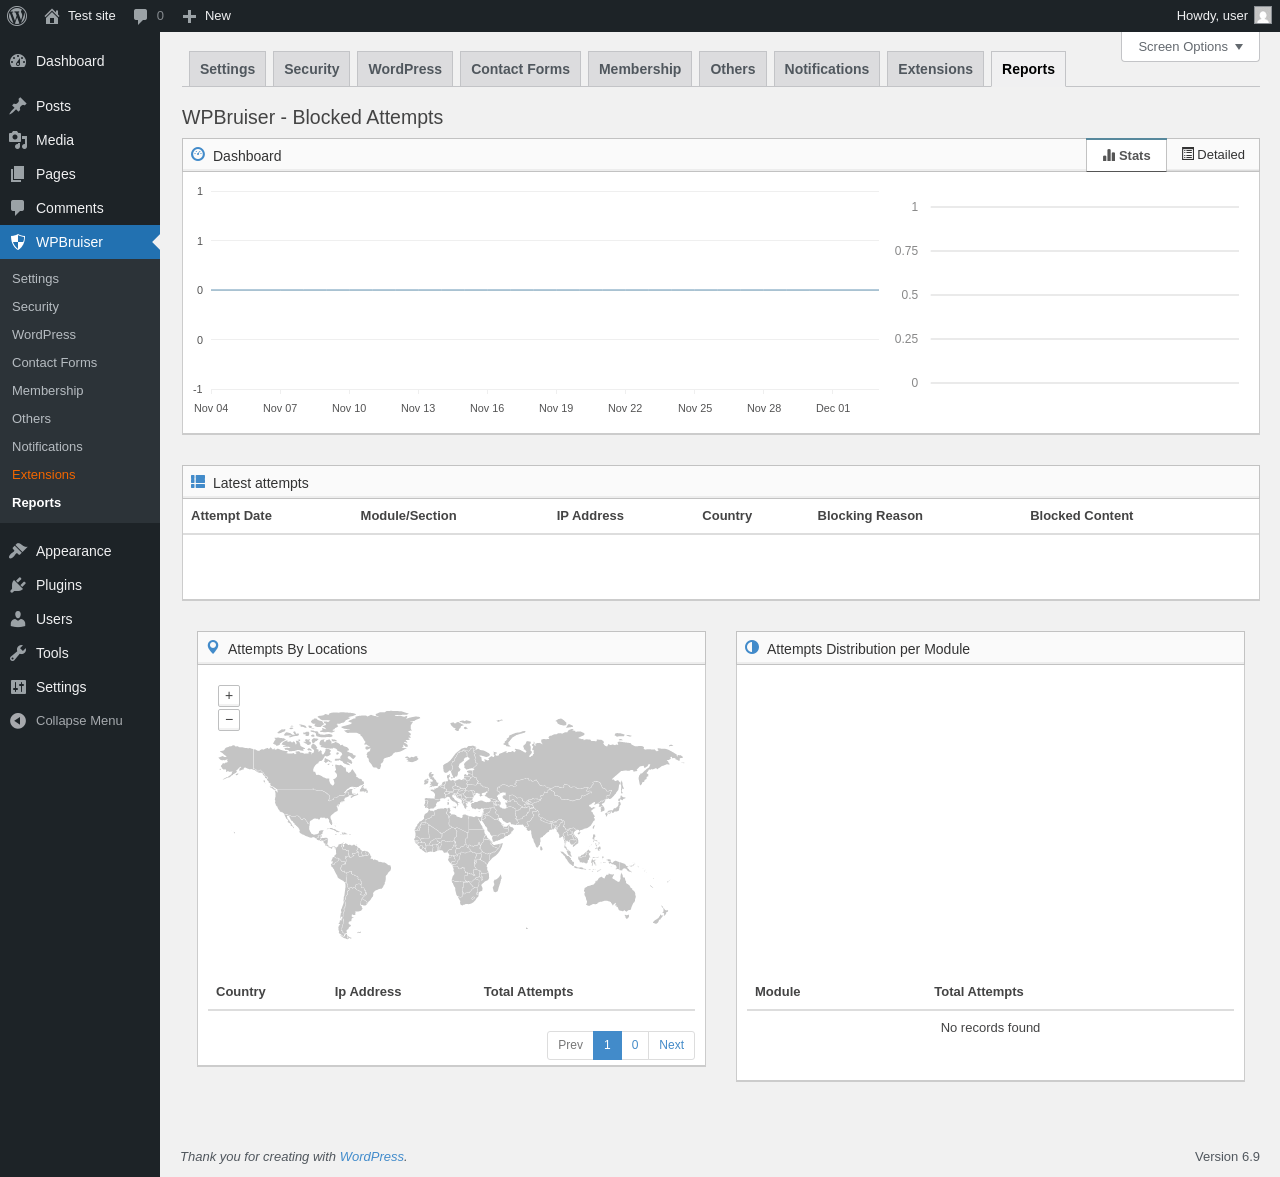Open Appearance in the sidebar
This screenshot has width=1280, height=1177.
point(73,551)
